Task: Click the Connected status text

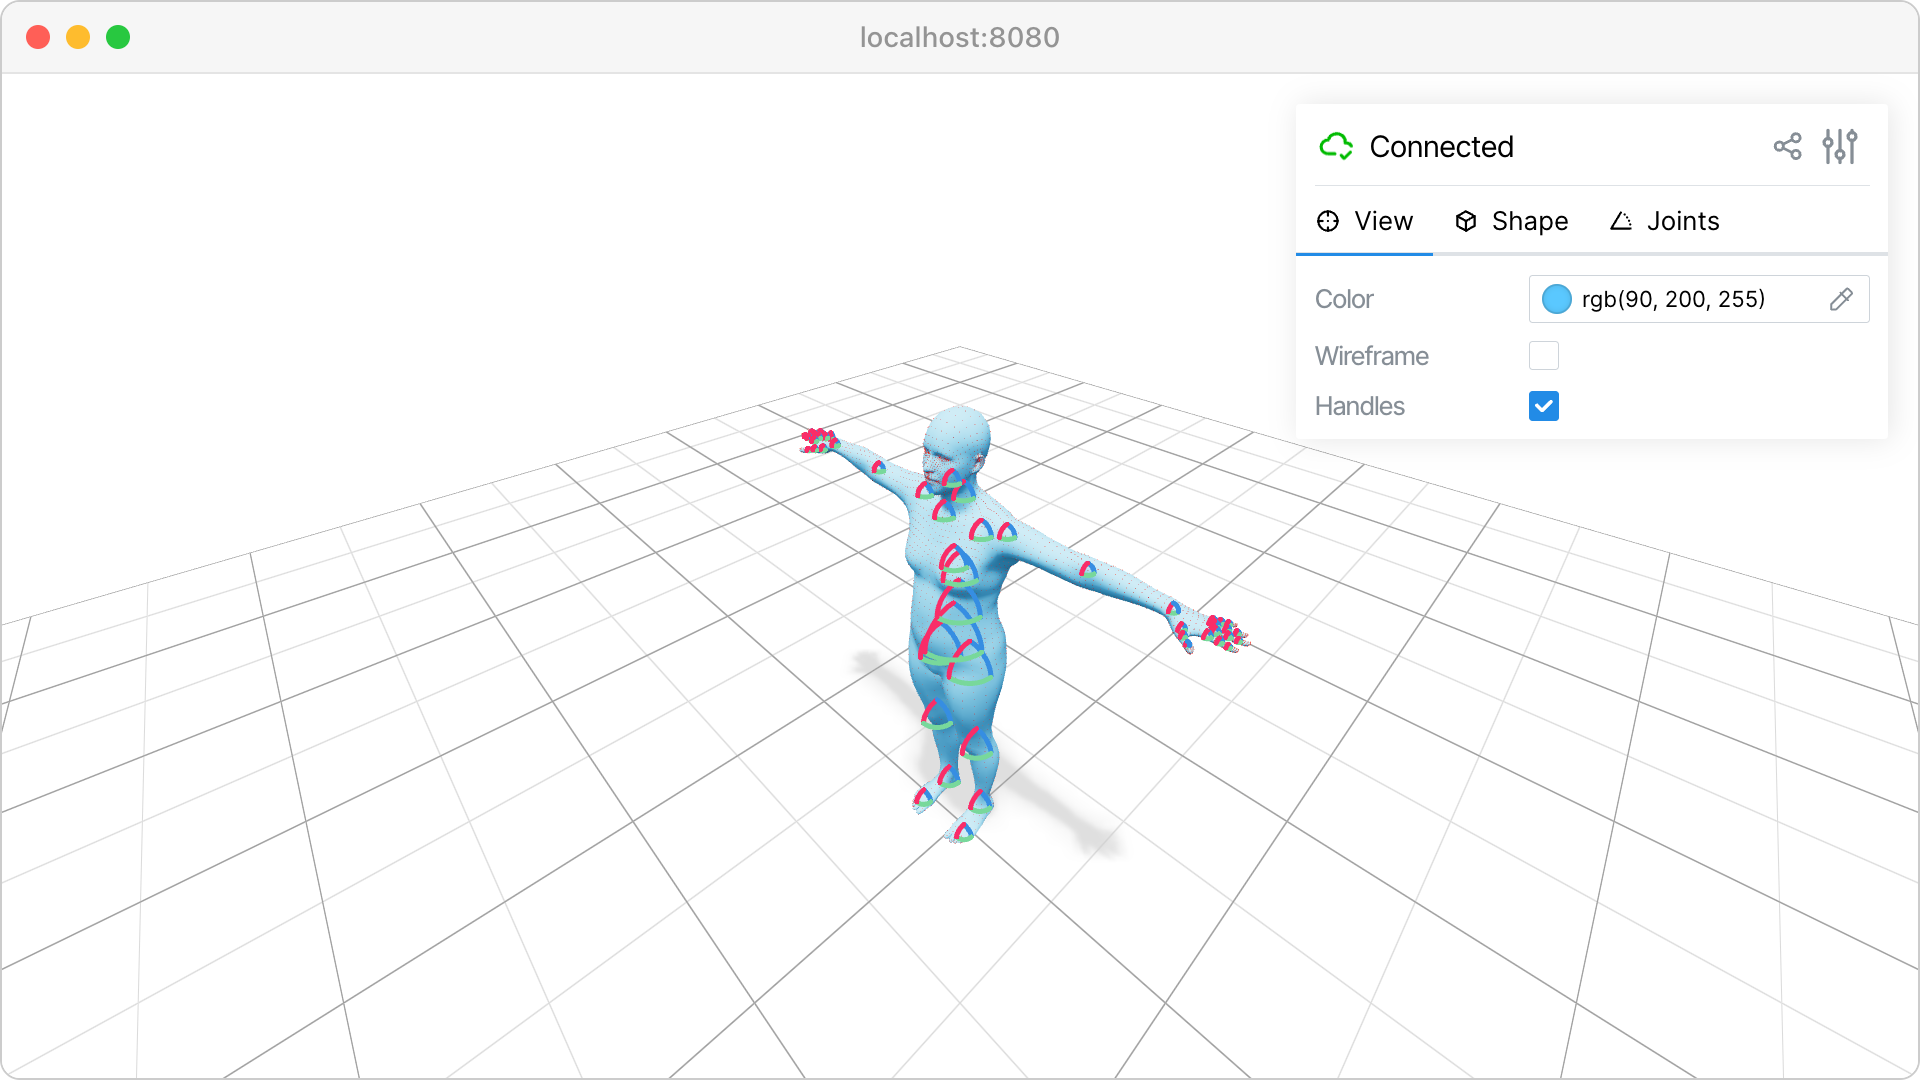Action: [1441, 147]
